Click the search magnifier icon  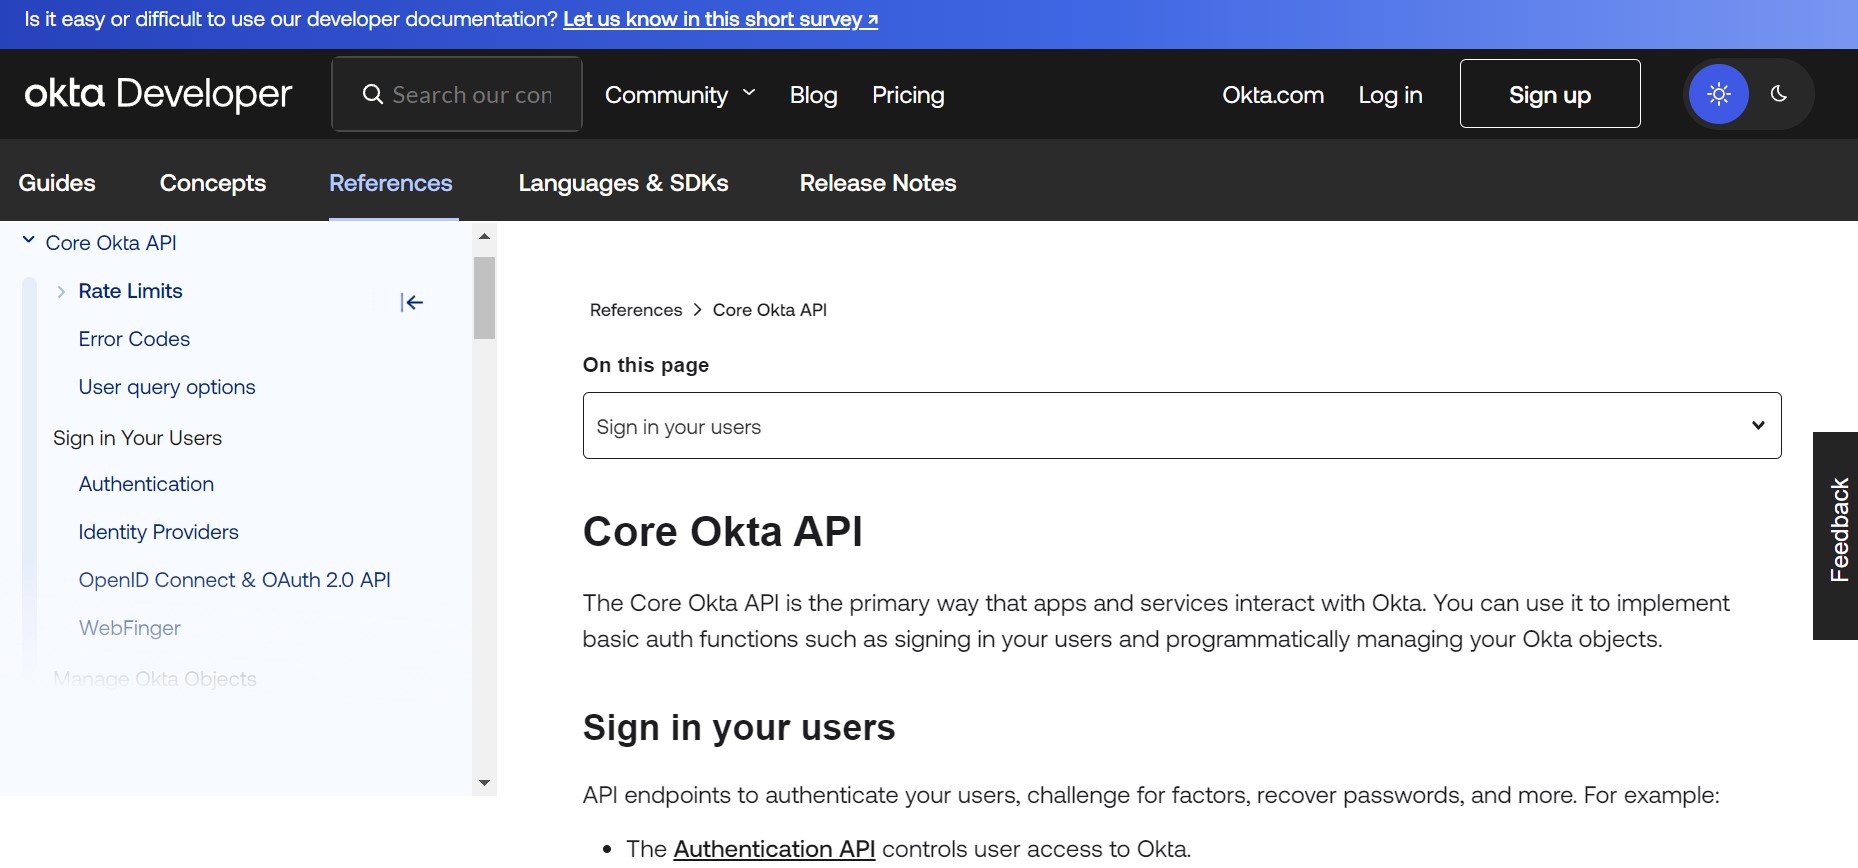coord(372,94)
